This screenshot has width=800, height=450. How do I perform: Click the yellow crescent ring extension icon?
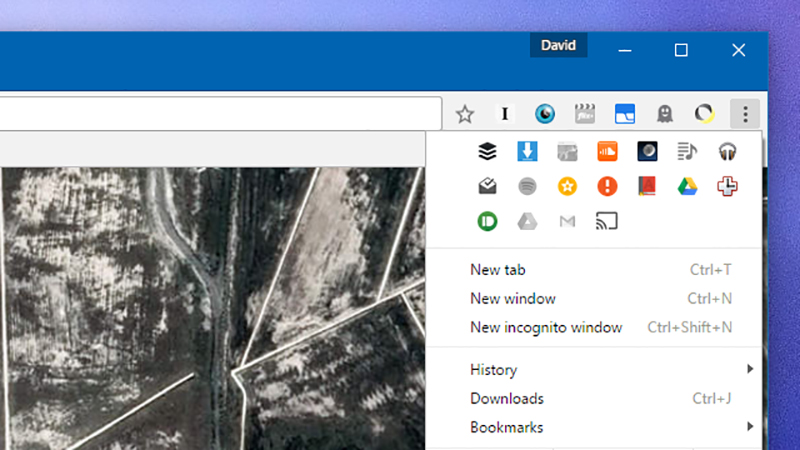tap(705, 114)
